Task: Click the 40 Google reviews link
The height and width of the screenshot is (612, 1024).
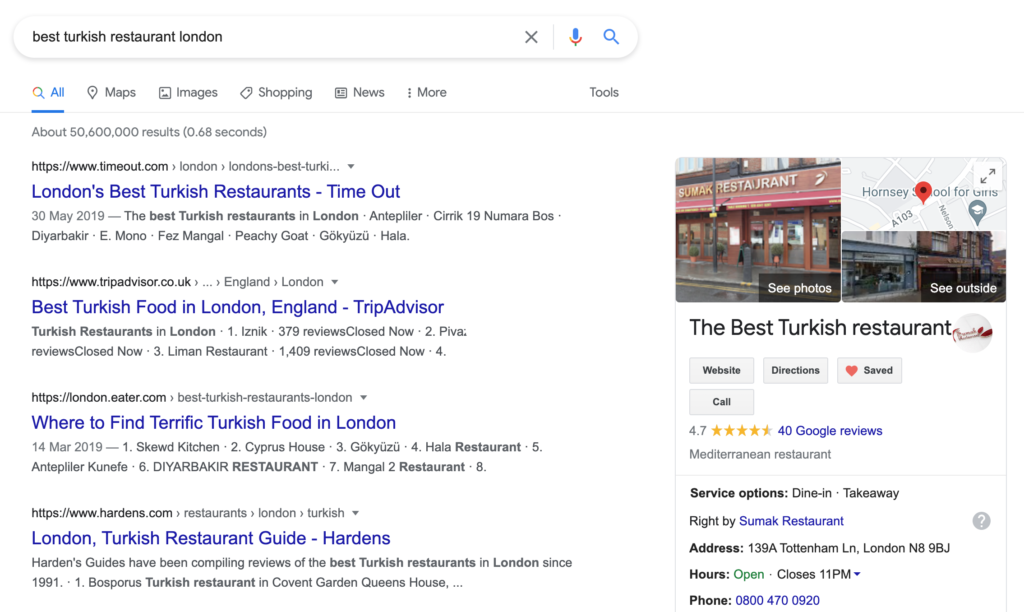Action: pyautogui.click(x=829, y=430)
